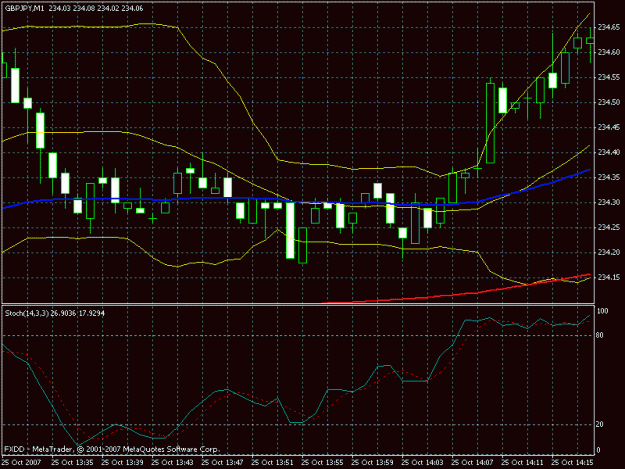Click the 234.25 price axis label
The image size is (625, 469).
tap(609, 227)
